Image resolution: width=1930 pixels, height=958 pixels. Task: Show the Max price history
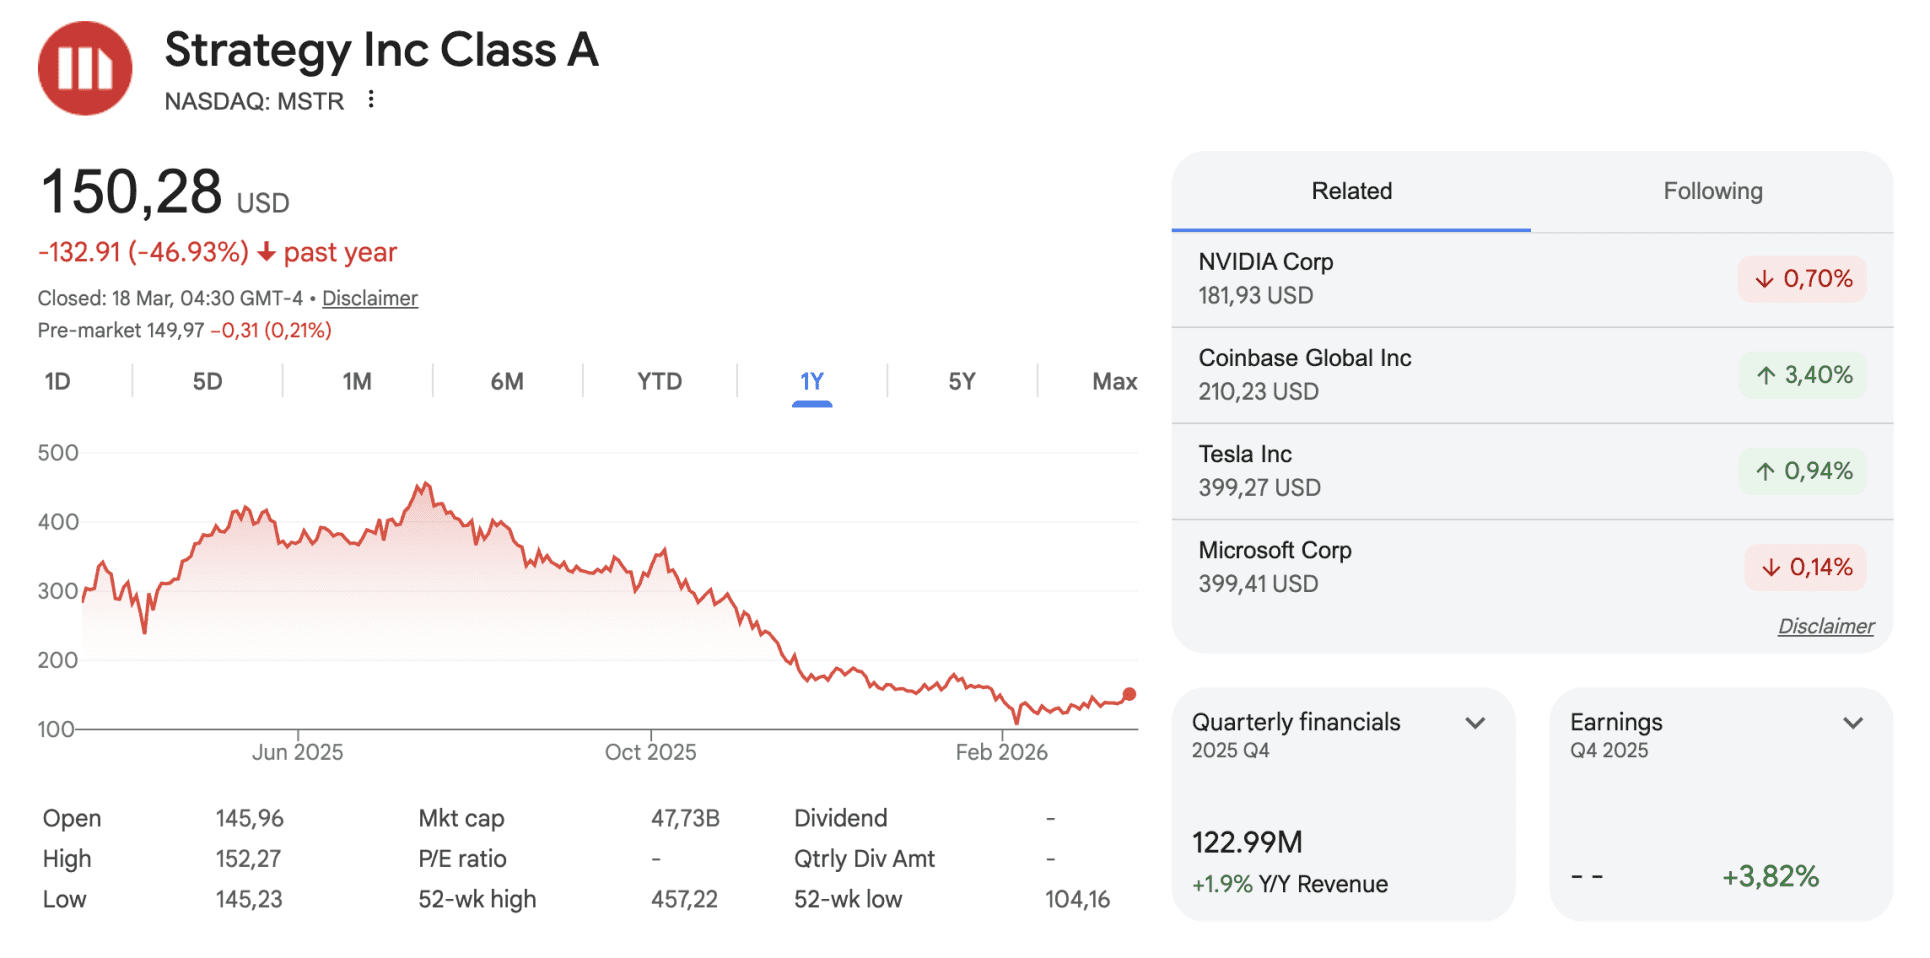[x=1114, y=382]
